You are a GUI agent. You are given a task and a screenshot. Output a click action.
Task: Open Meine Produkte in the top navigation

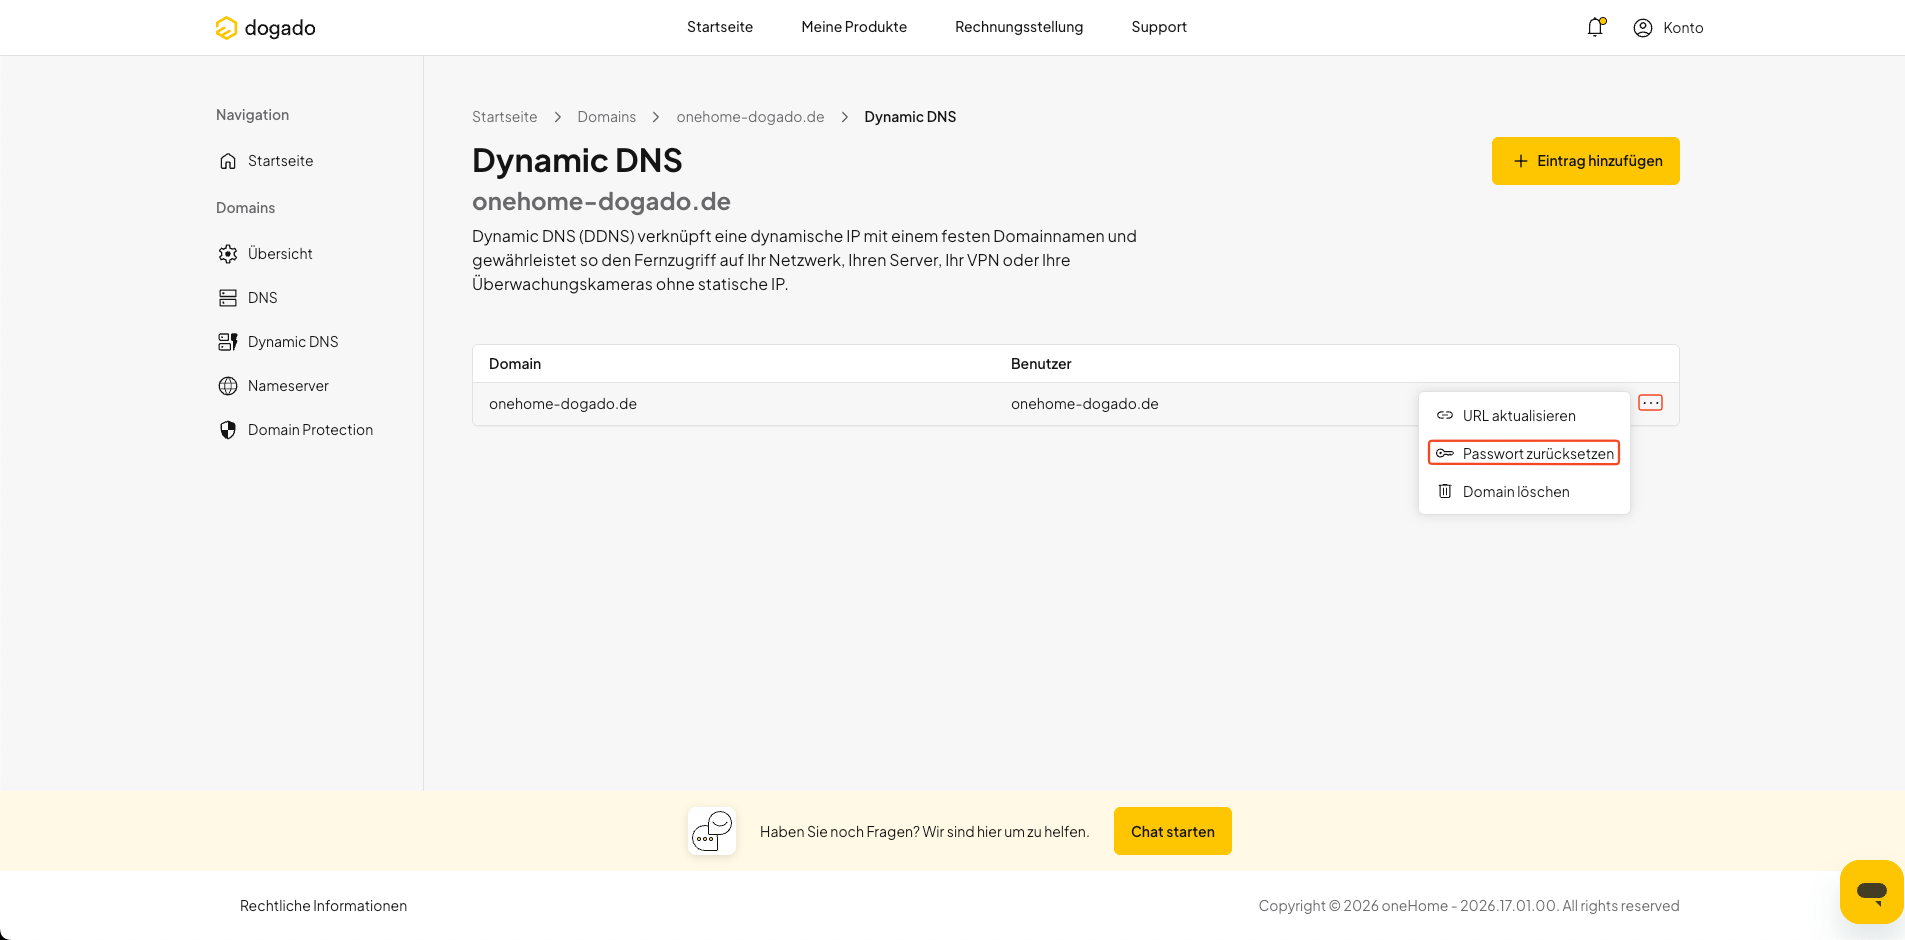click(854, 27)
